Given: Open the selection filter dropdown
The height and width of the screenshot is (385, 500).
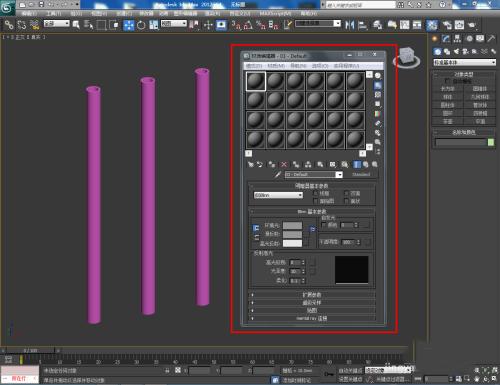Looking at the screenshot, I should (57, 24).
